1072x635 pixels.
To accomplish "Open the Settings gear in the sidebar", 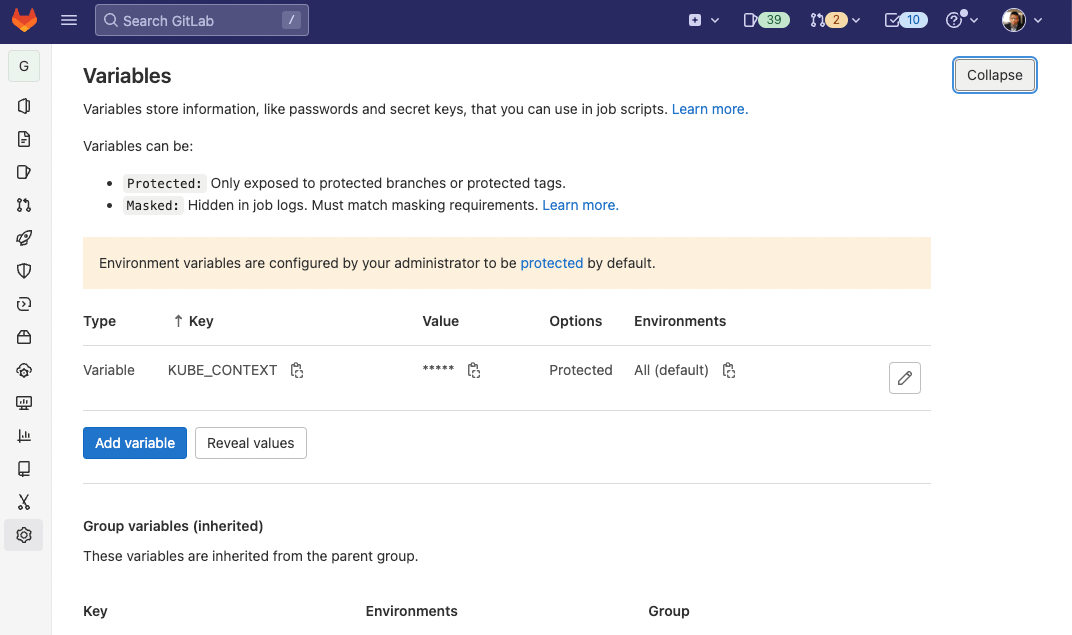I will click(x=24, y=535).
